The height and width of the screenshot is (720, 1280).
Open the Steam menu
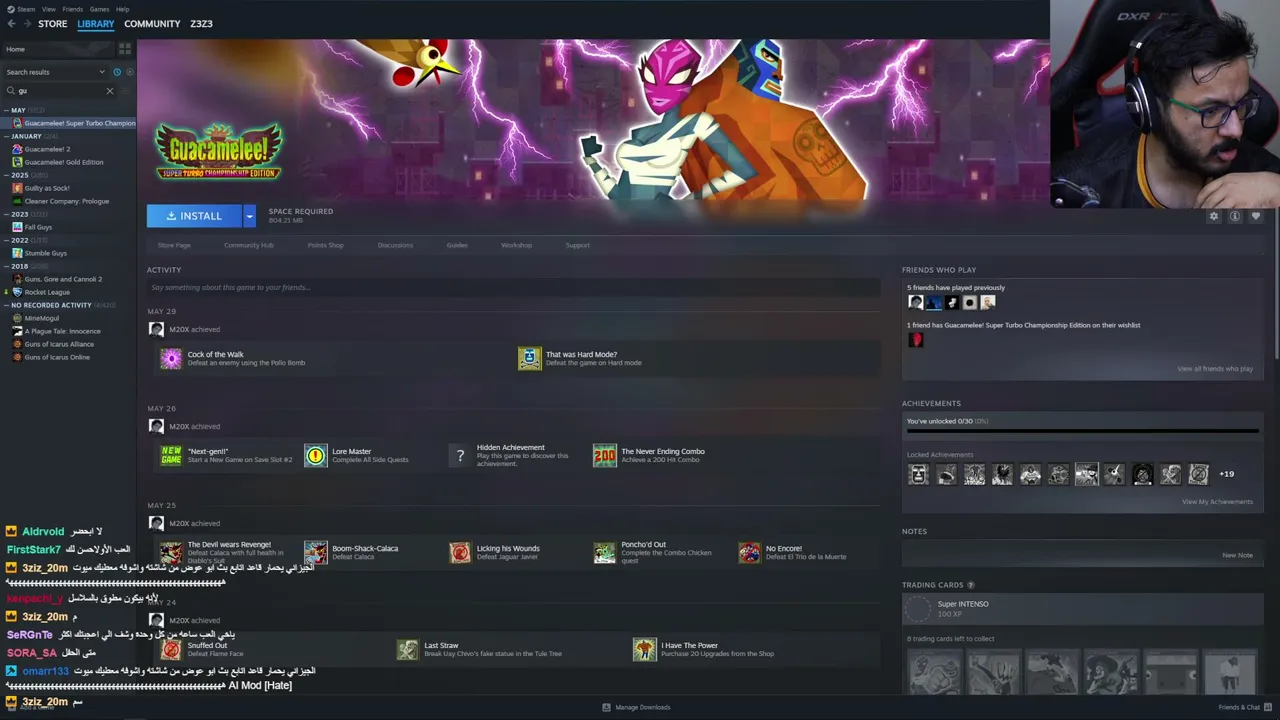[x=24, y=9]
